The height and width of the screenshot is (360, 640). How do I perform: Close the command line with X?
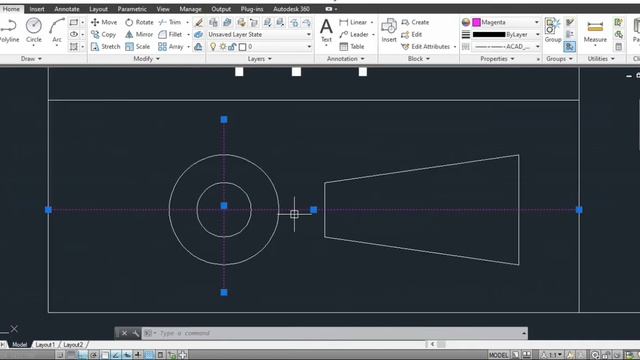tap(124, 333)
